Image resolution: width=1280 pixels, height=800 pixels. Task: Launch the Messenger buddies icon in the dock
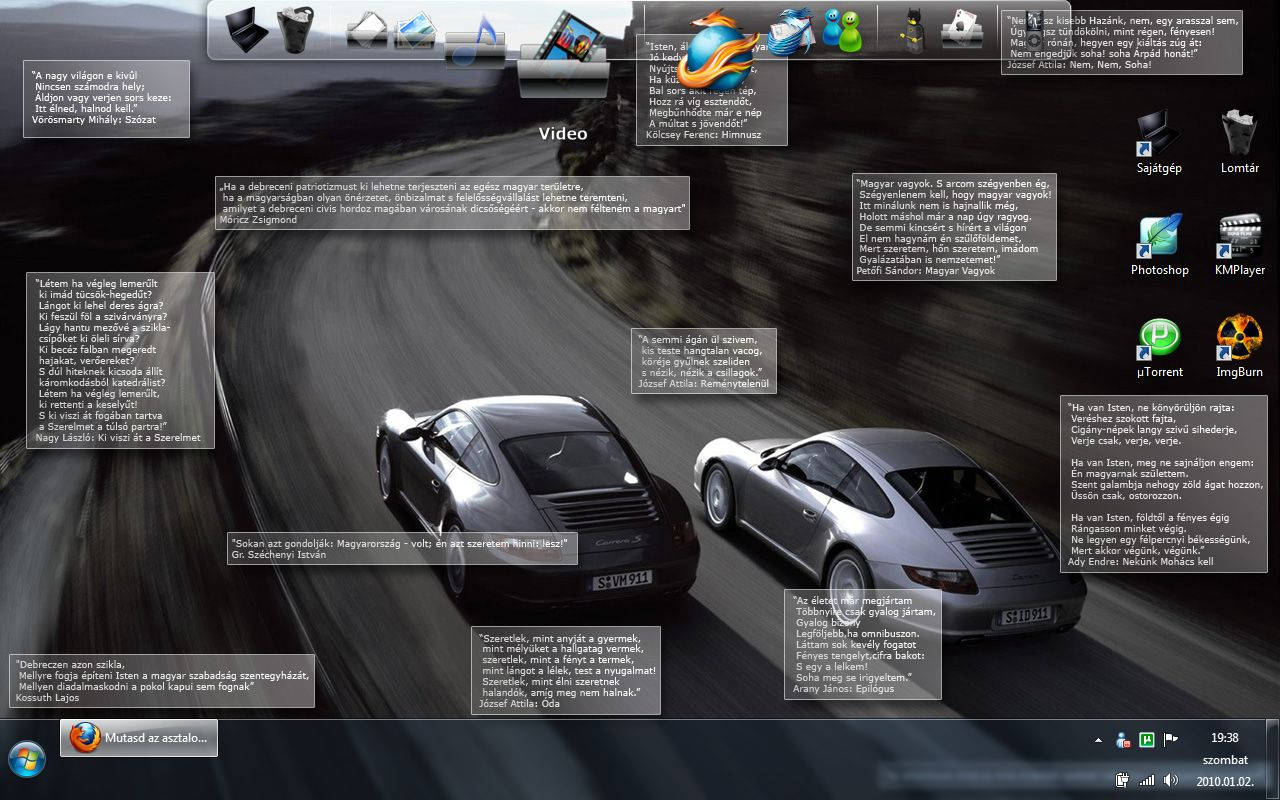[841, 29]
